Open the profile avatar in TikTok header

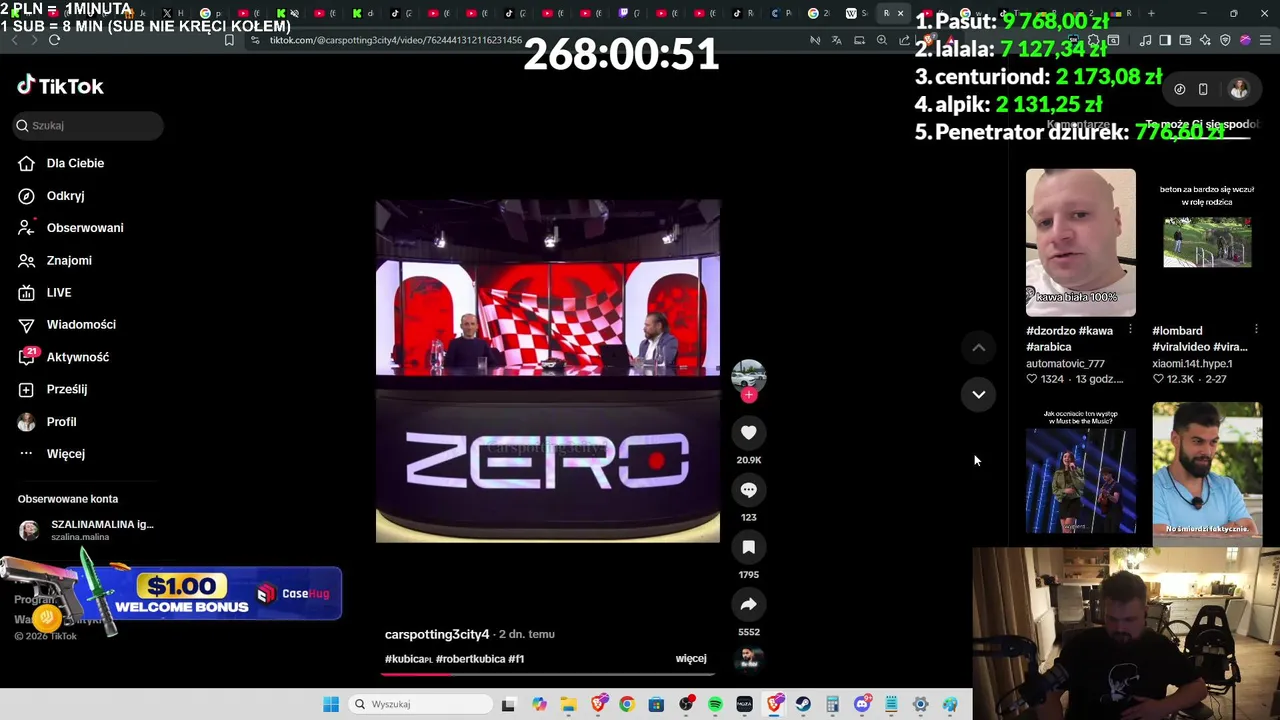click(1239, 89)
